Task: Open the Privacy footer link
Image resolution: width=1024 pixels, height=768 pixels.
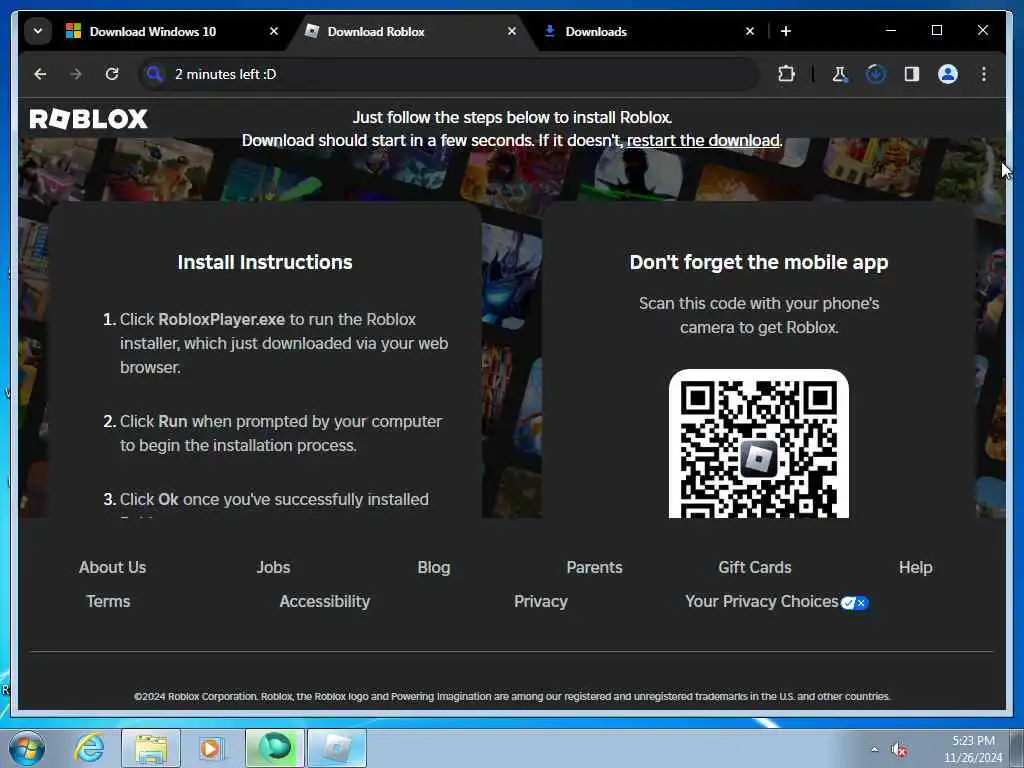Action: pyautogui.click(x=541, y=601)
